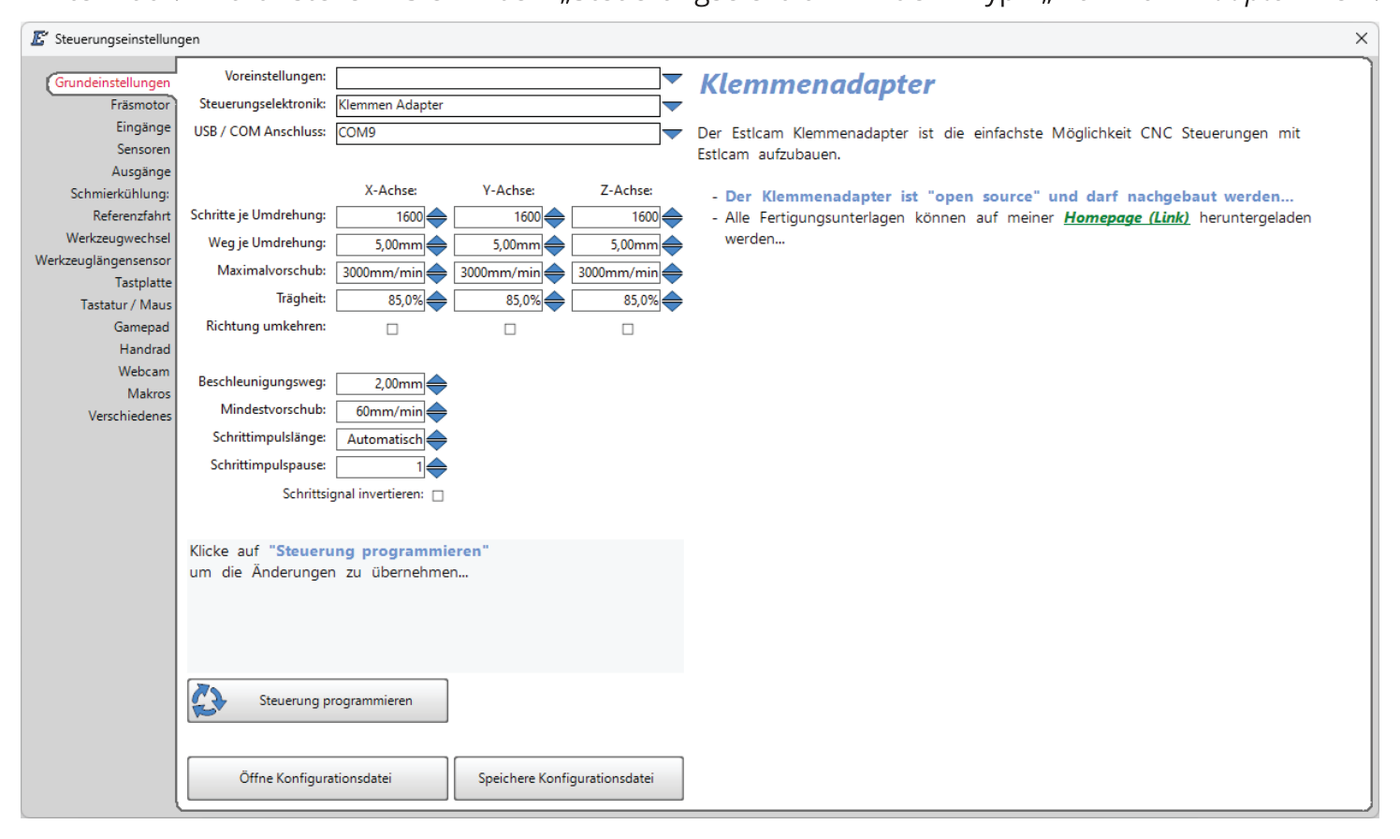1400x839 pixels.
Task: Click Y-Achse Weg je Umdrehung value field
Action: pos(499,245)
